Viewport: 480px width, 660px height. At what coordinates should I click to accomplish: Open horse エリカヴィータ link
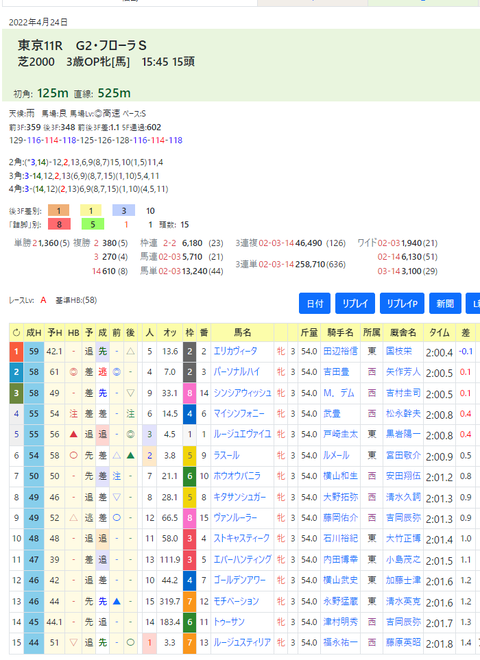pos(235,351)
